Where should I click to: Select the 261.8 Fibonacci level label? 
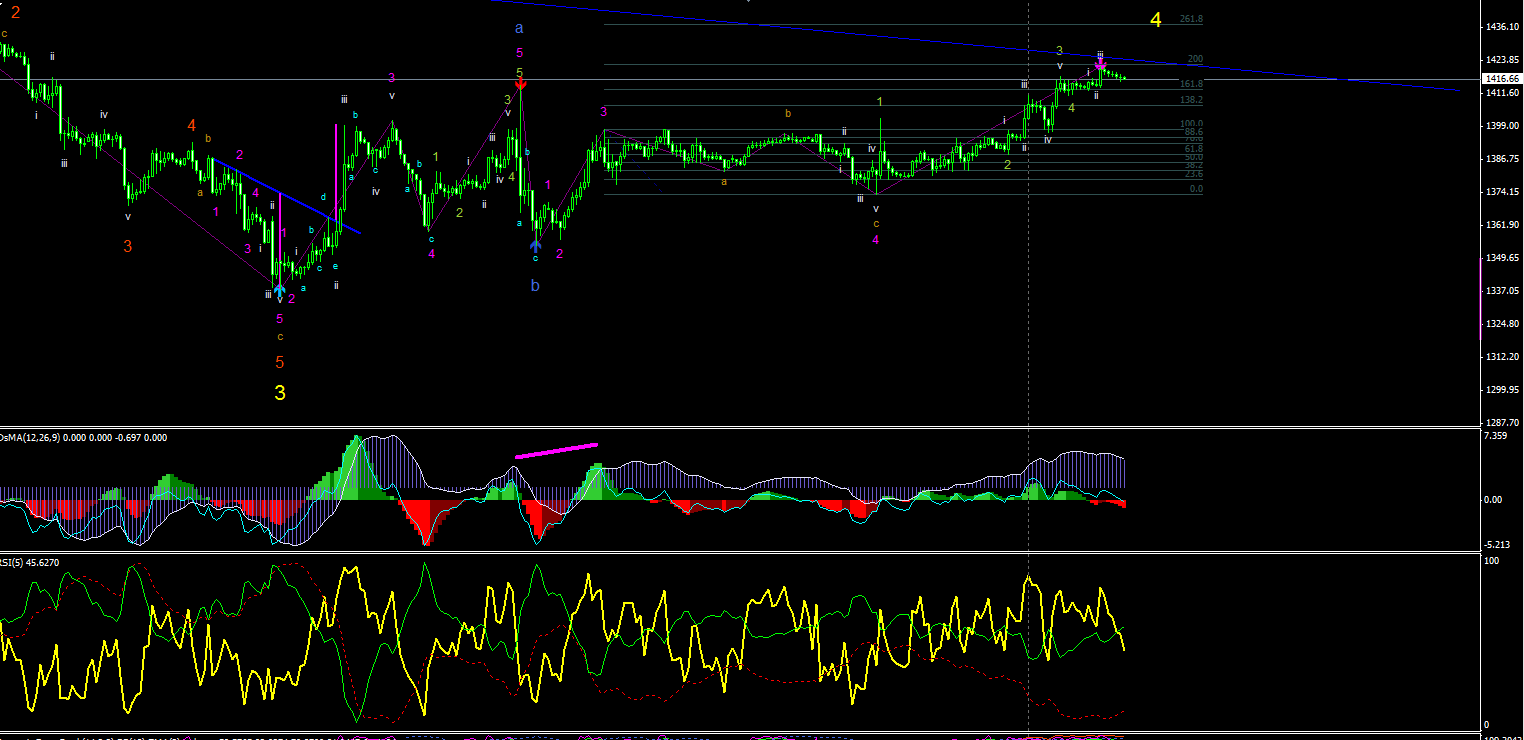click(1191, 19)
